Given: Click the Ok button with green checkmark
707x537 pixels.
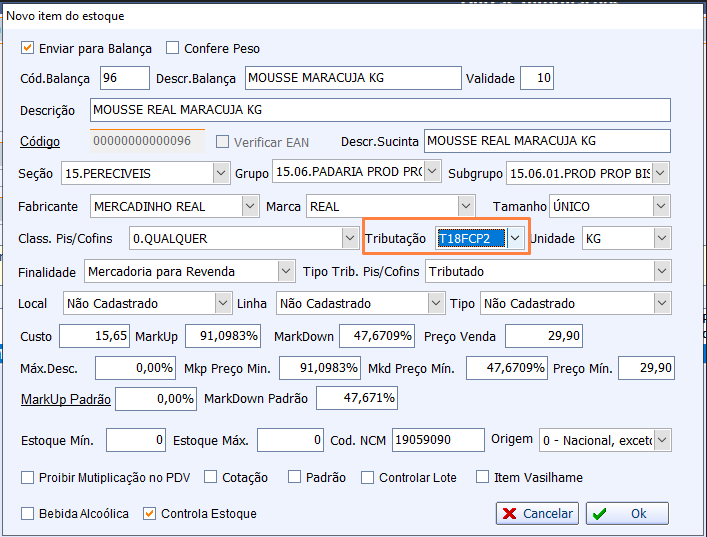Looking at the screenshot, I should [x=627, y=513].
